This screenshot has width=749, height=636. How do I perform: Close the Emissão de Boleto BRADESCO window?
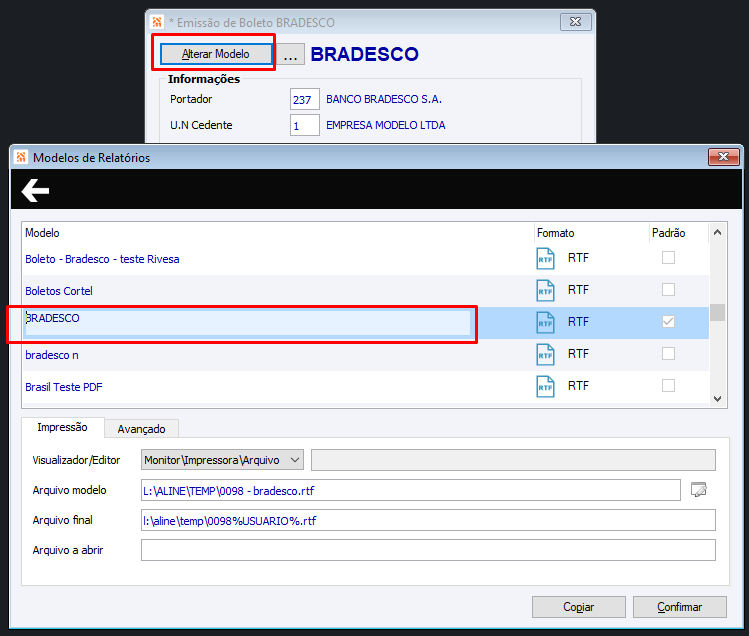pyautogui.click(x=576, y=22)
